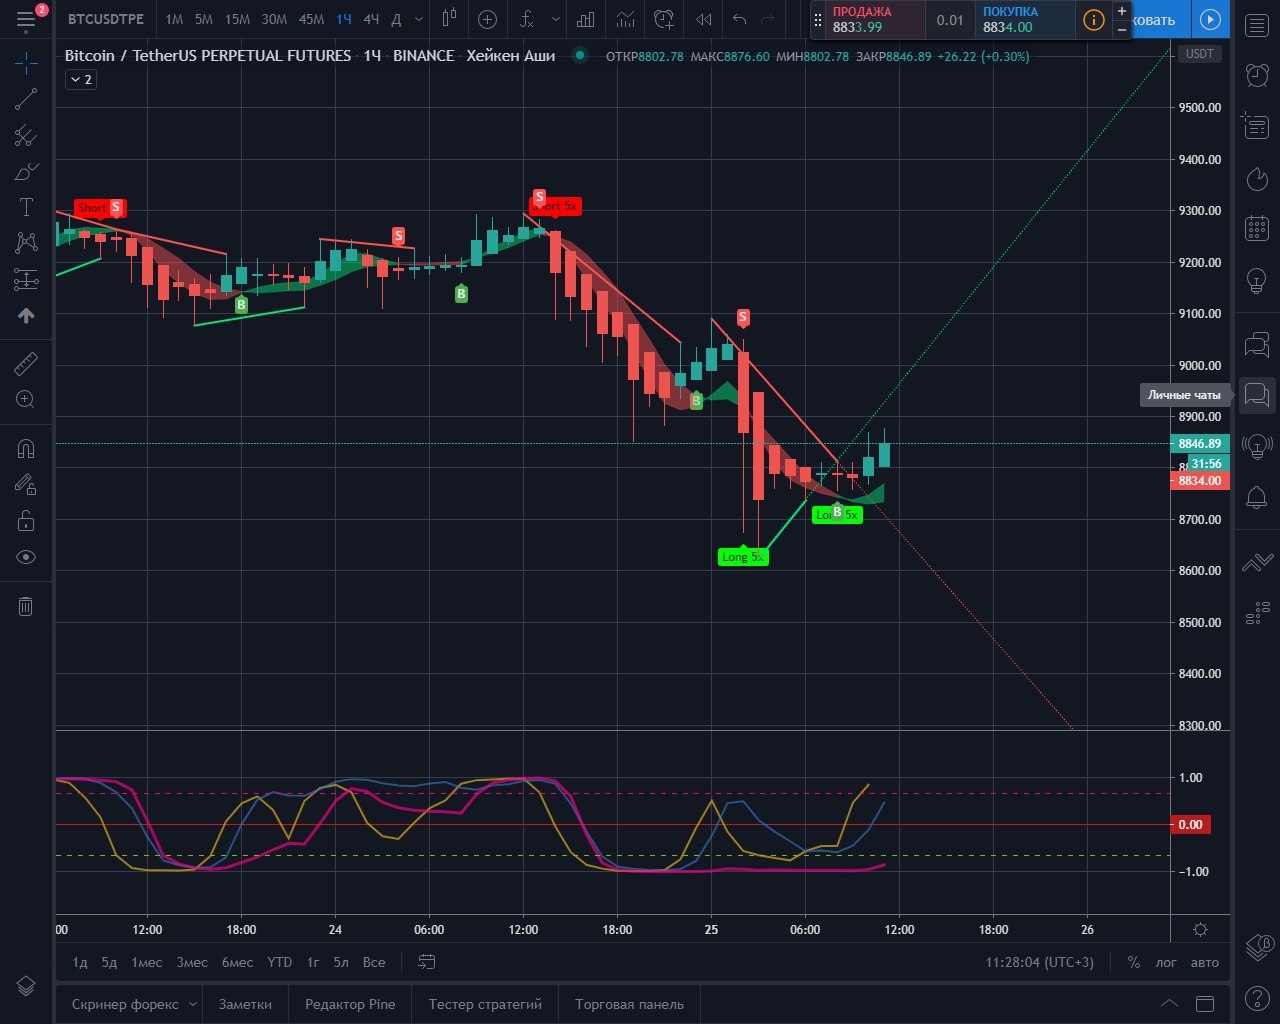Viewport: 1280px width, 1024px height.
Task: Open financials bar chart icon
Action: pyautogui.click(x=586, y=19)
